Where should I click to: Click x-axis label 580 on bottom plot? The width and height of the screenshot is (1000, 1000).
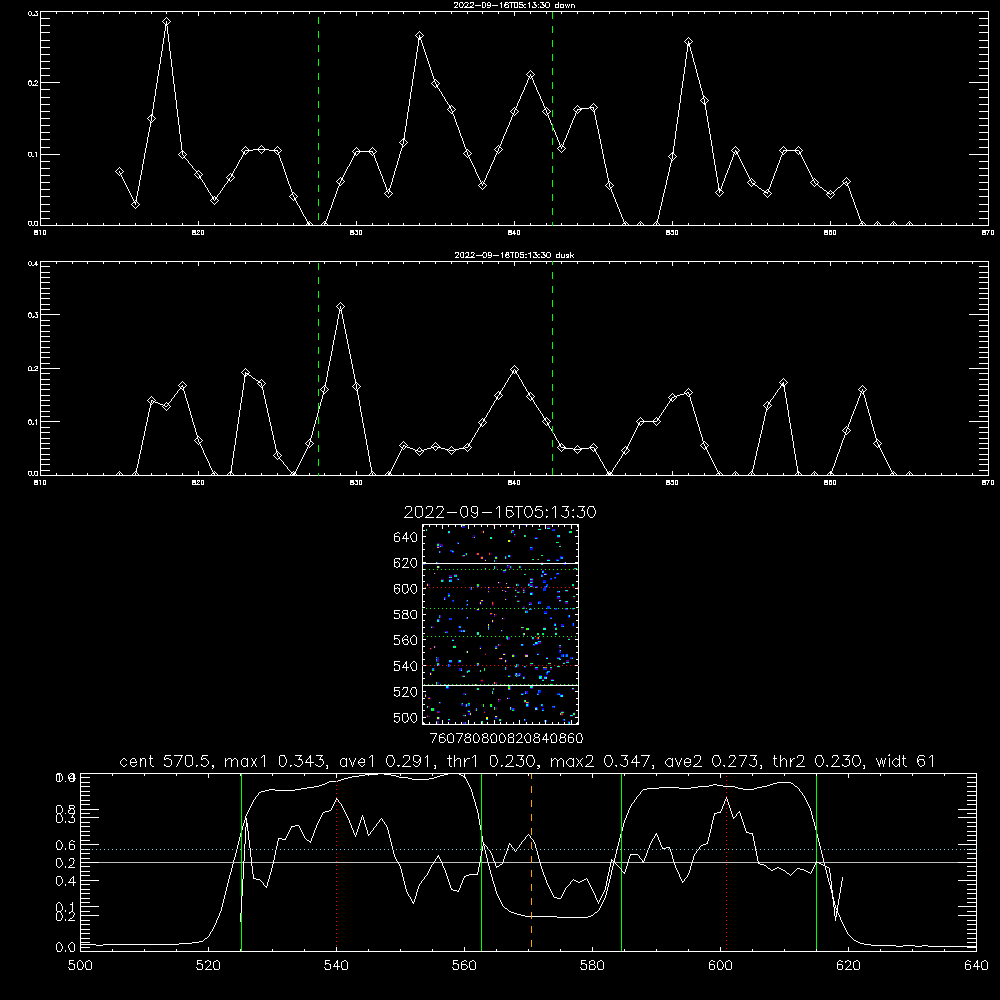point(592,966)
